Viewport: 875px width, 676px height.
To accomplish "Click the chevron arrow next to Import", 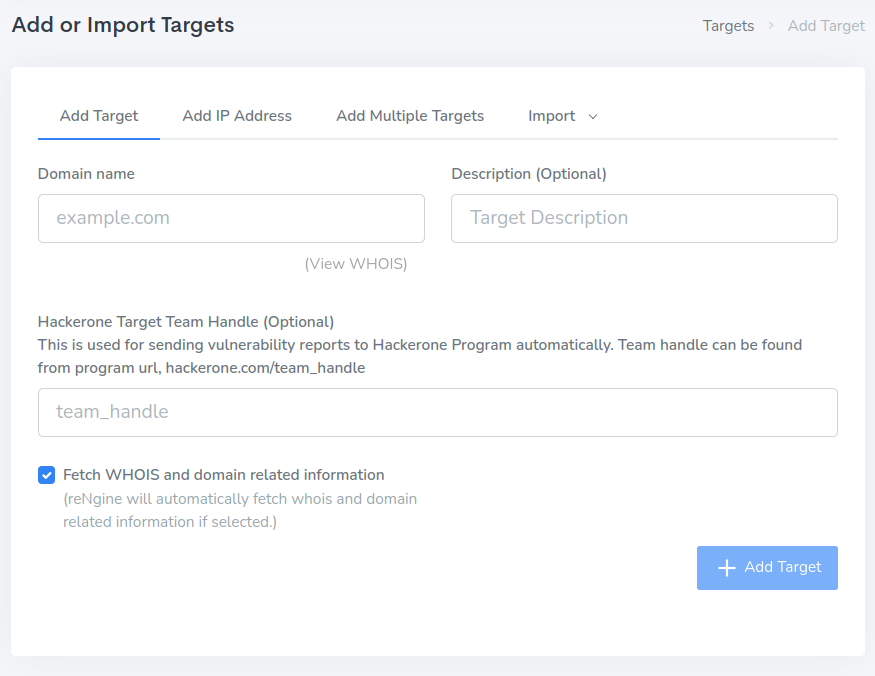I will click(x=593, y=117).
